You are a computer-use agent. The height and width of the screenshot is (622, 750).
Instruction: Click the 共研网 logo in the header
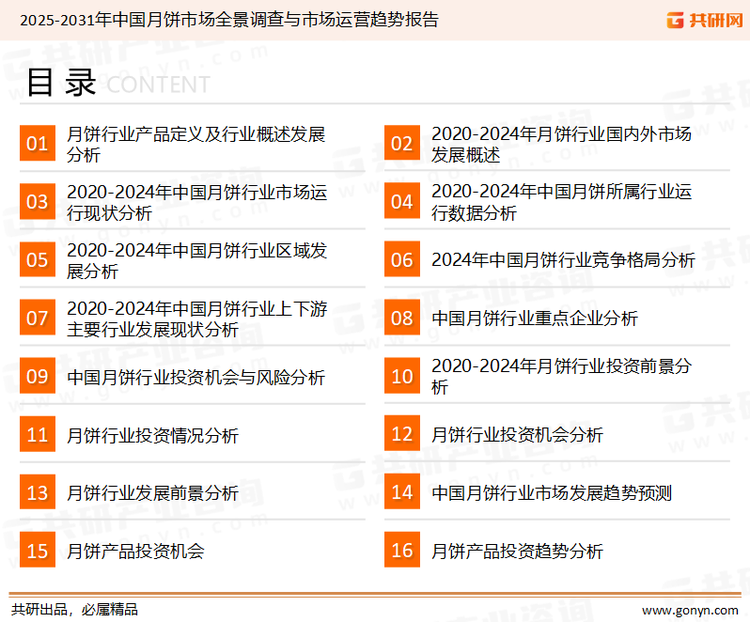pos(705,20)
